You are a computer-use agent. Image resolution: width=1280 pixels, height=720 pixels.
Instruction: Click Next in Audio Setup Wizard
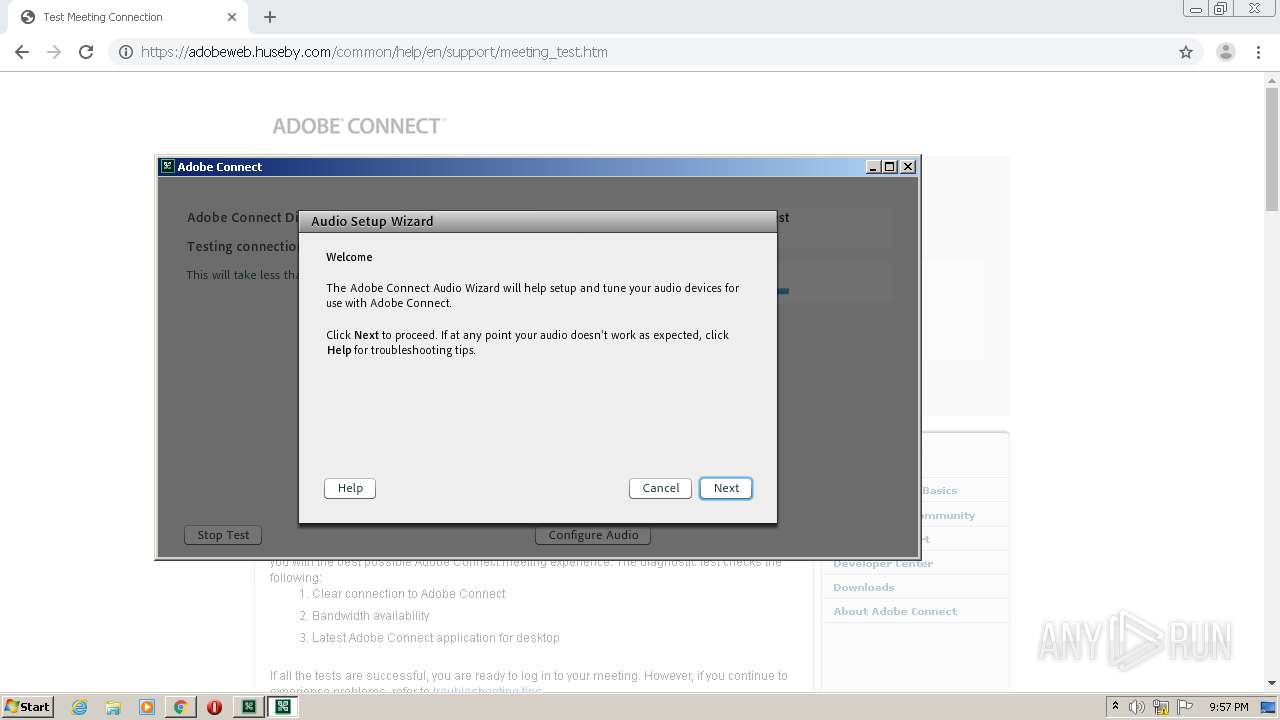pos(726,488)
